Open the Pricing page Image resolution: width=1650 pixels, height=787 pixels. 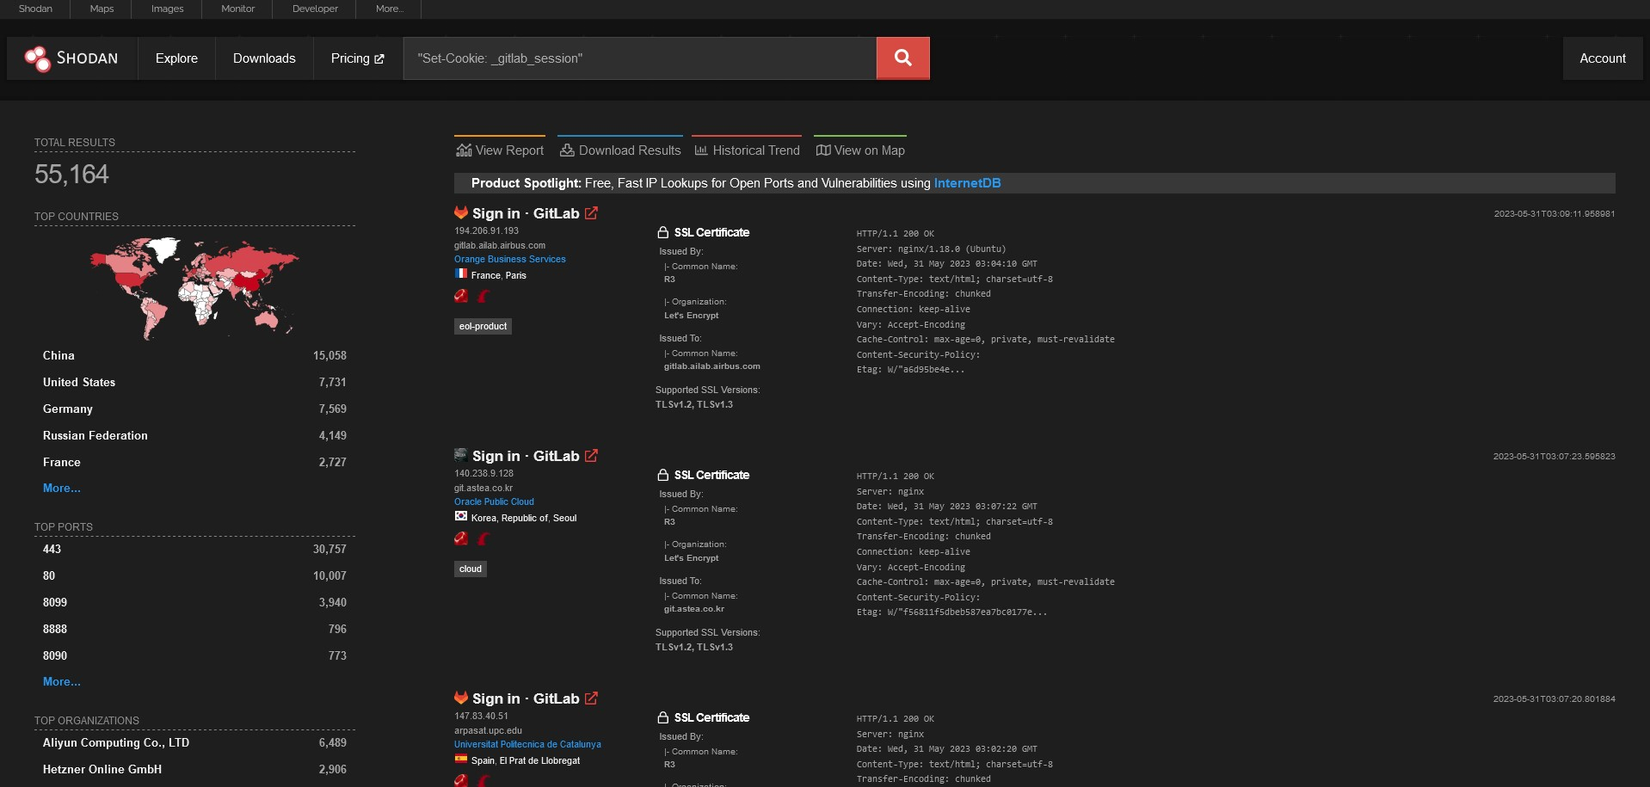tap(357, 58)
